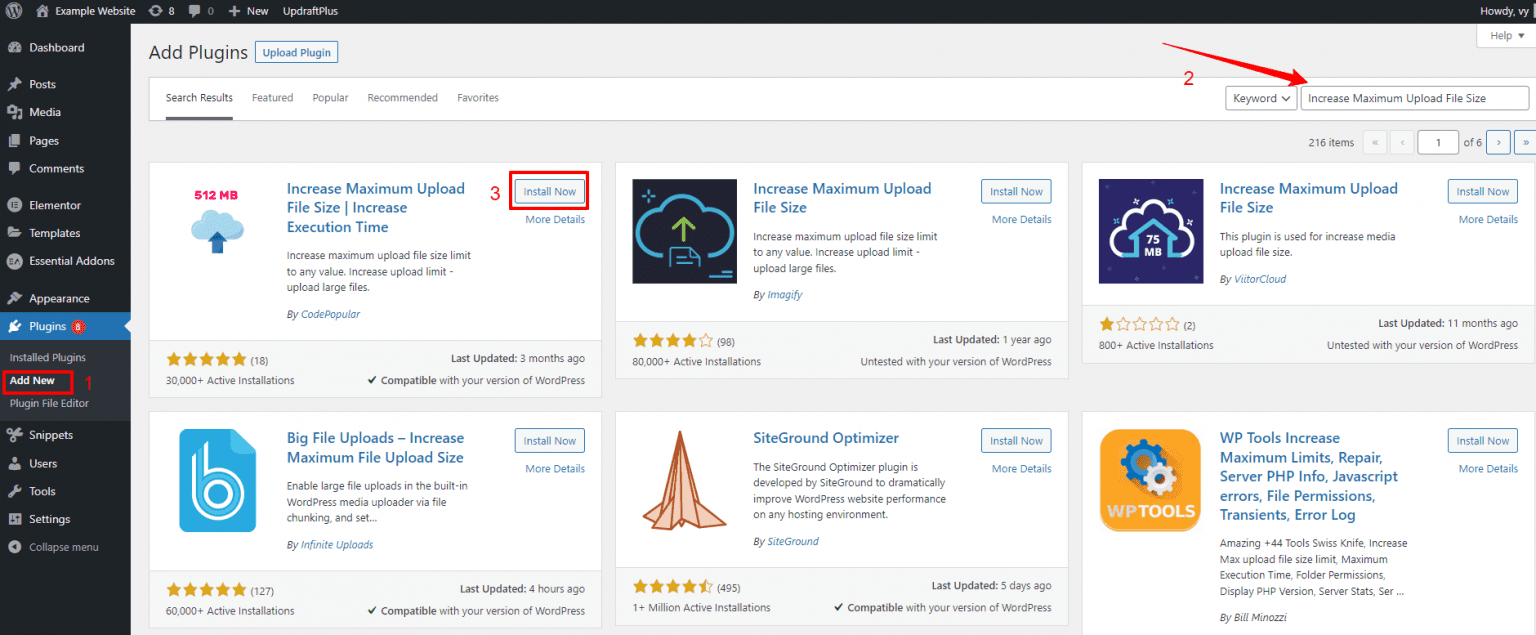Open Templates folder icon in sidebar
1536x635 pixels.
[x=15, y=233]
